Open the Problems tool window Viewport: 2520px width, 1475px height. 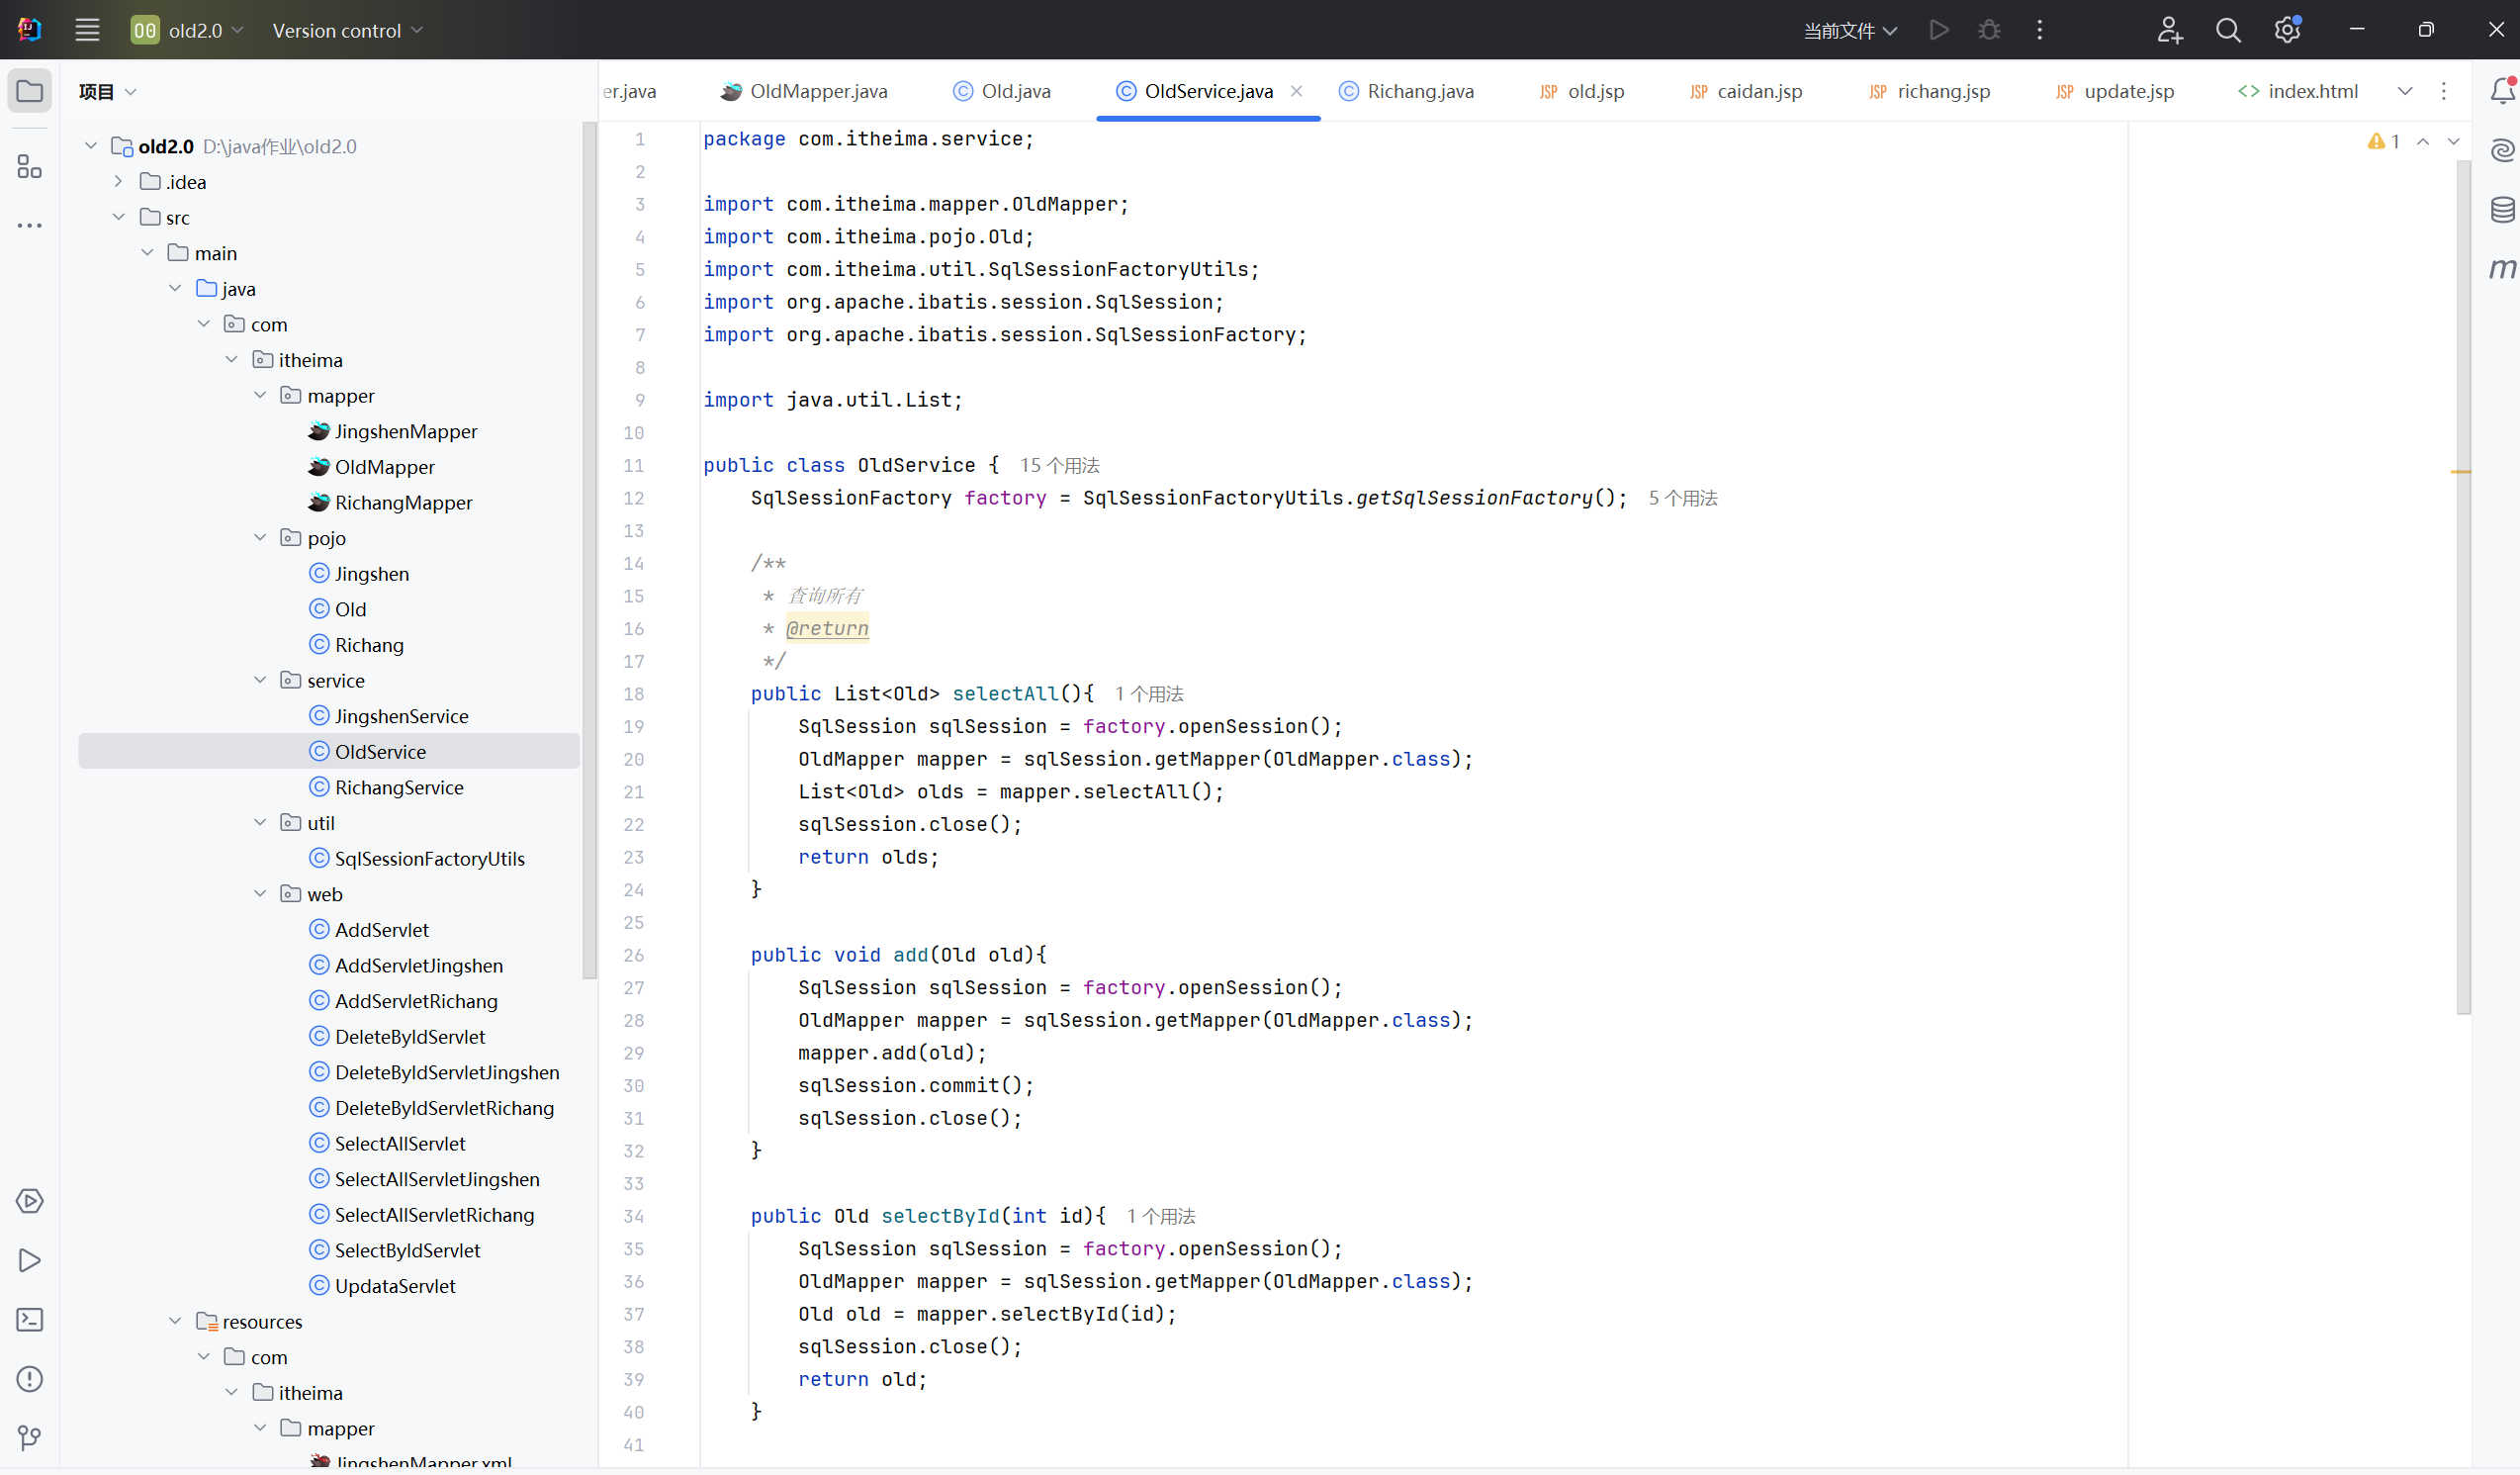(30, 1379)
